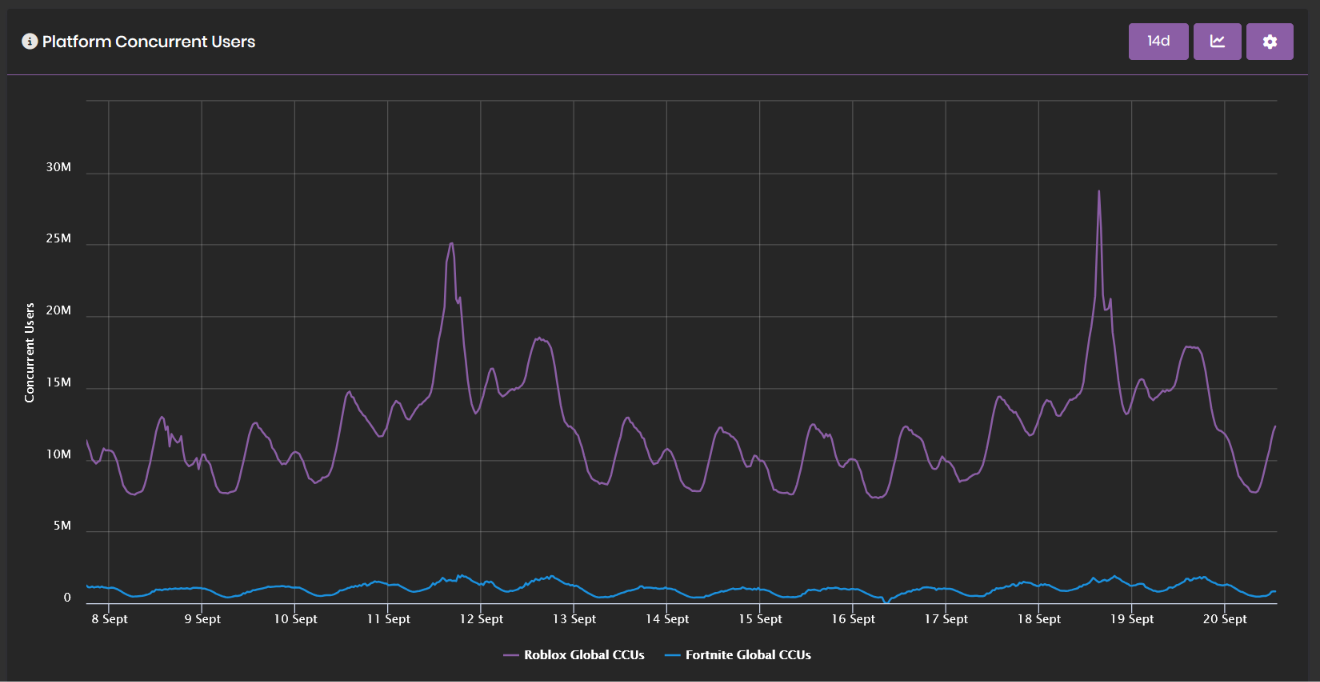The width and height of the screenshot is (1320, 682).
Task: Select the 12 Sept axis label
Action: click(x=481, y=619)
